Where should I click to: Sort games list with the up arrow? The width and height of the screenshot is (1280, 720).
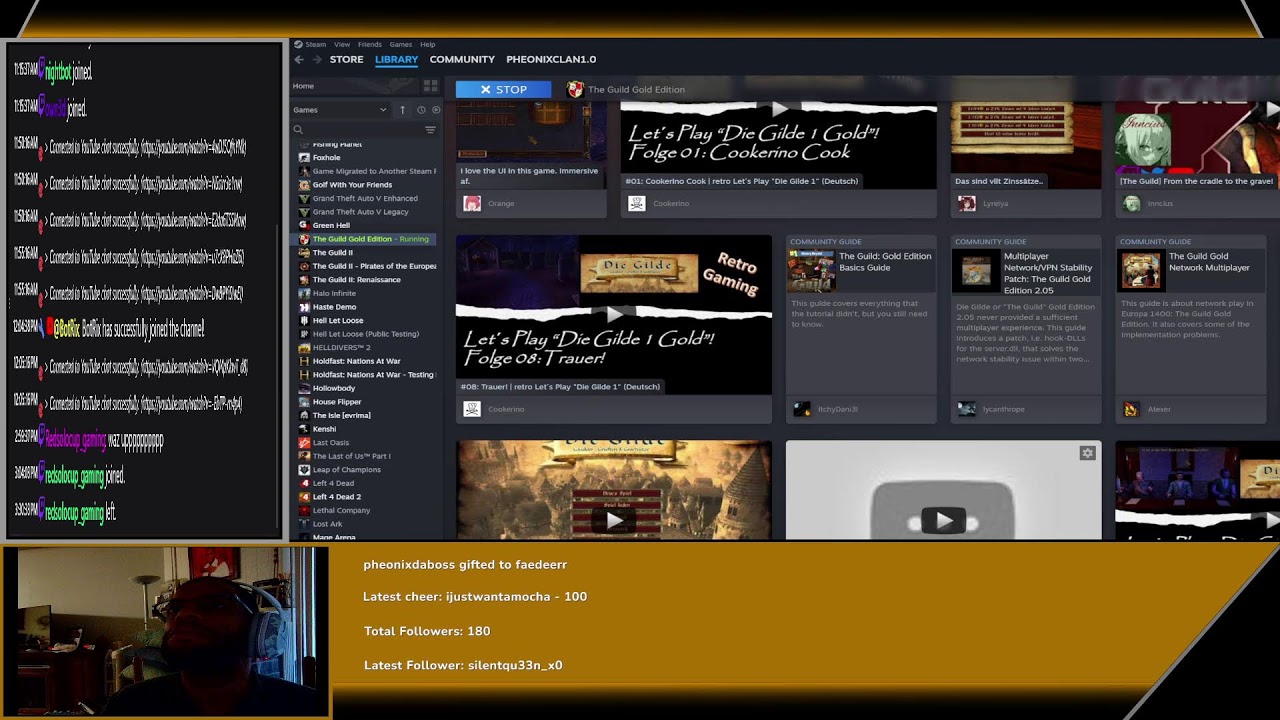[x=403, y=110]
